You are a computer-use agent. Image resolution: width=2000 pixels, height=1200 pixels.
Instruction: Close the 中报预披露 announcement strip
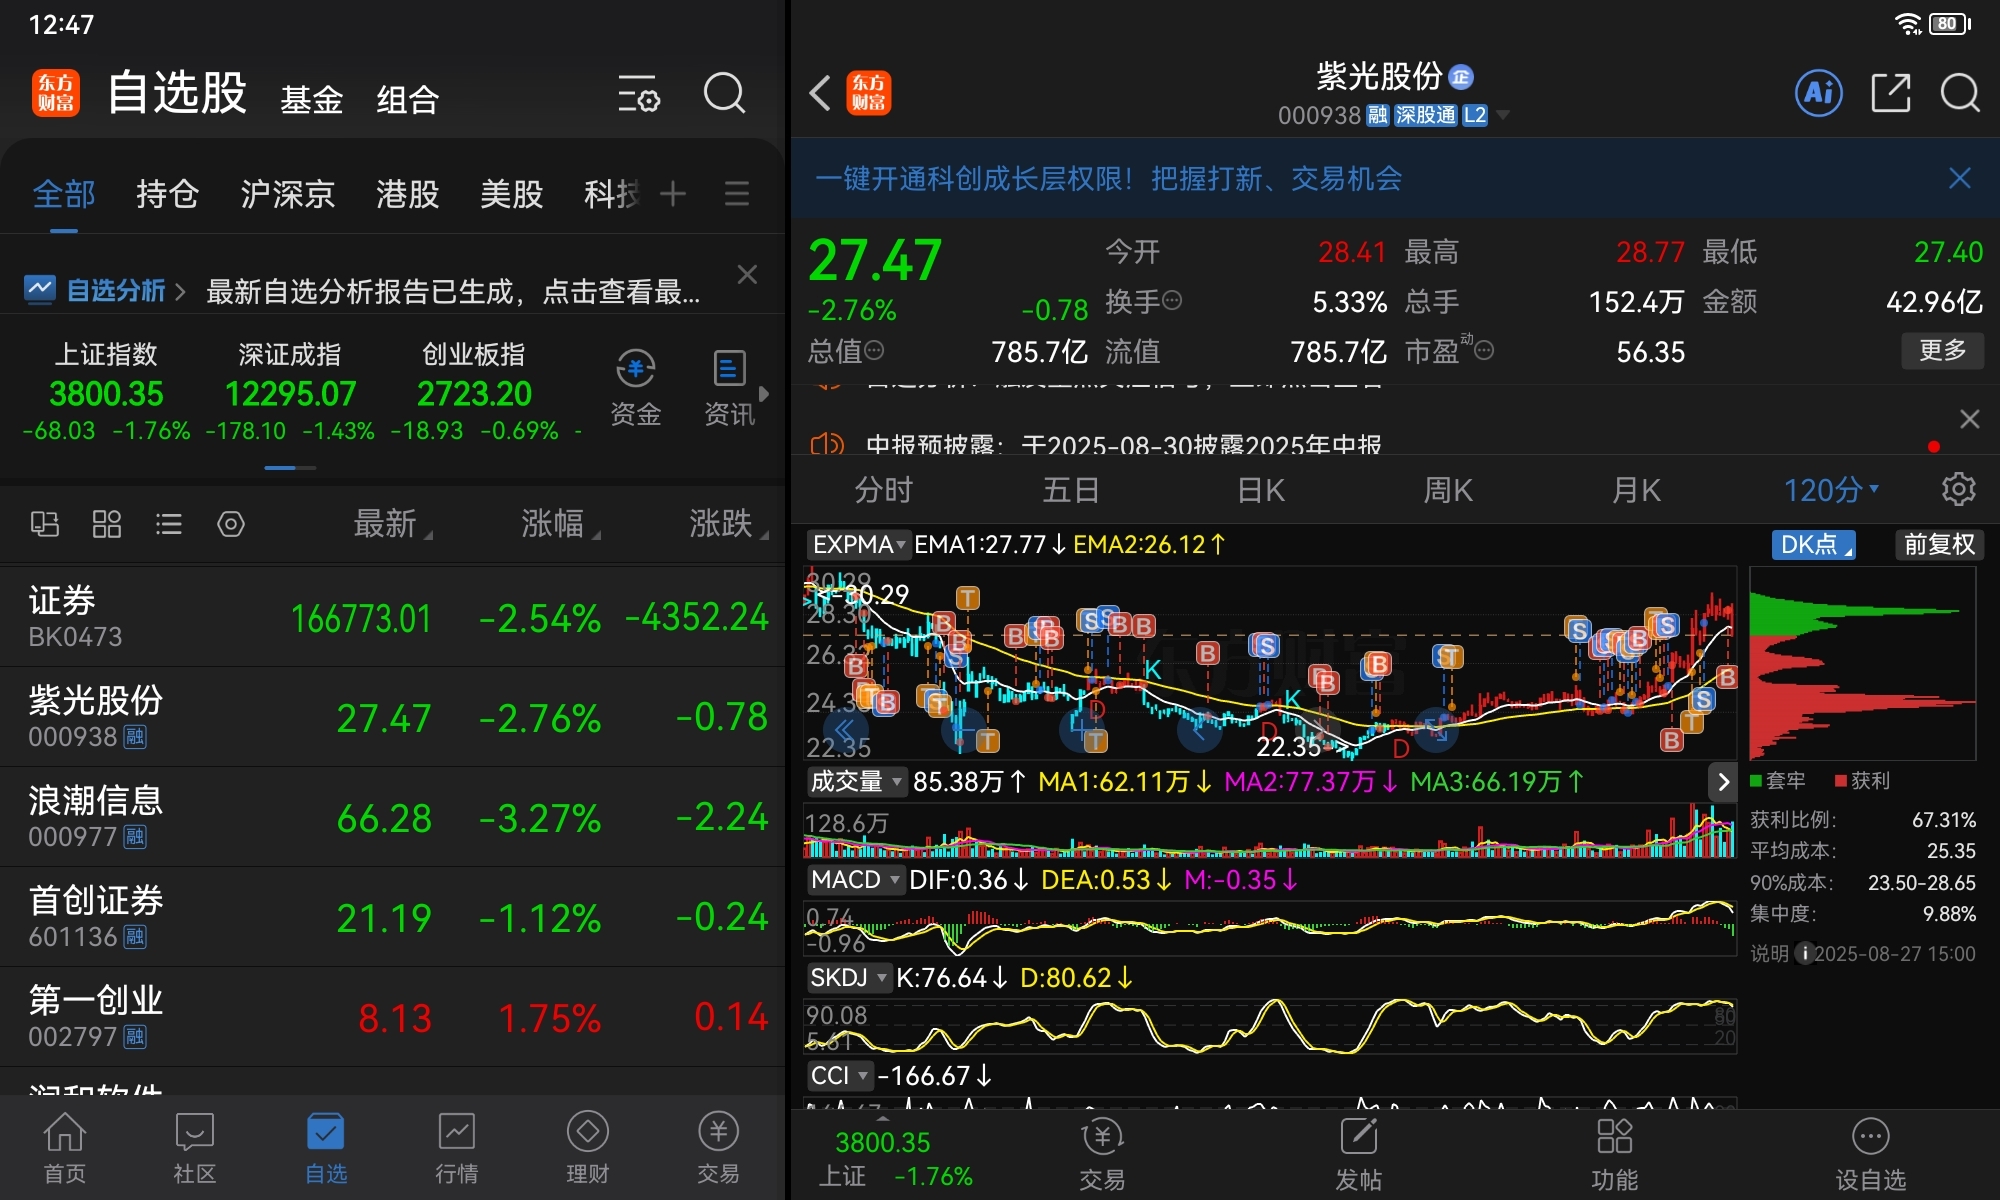tap(1969, 419)
